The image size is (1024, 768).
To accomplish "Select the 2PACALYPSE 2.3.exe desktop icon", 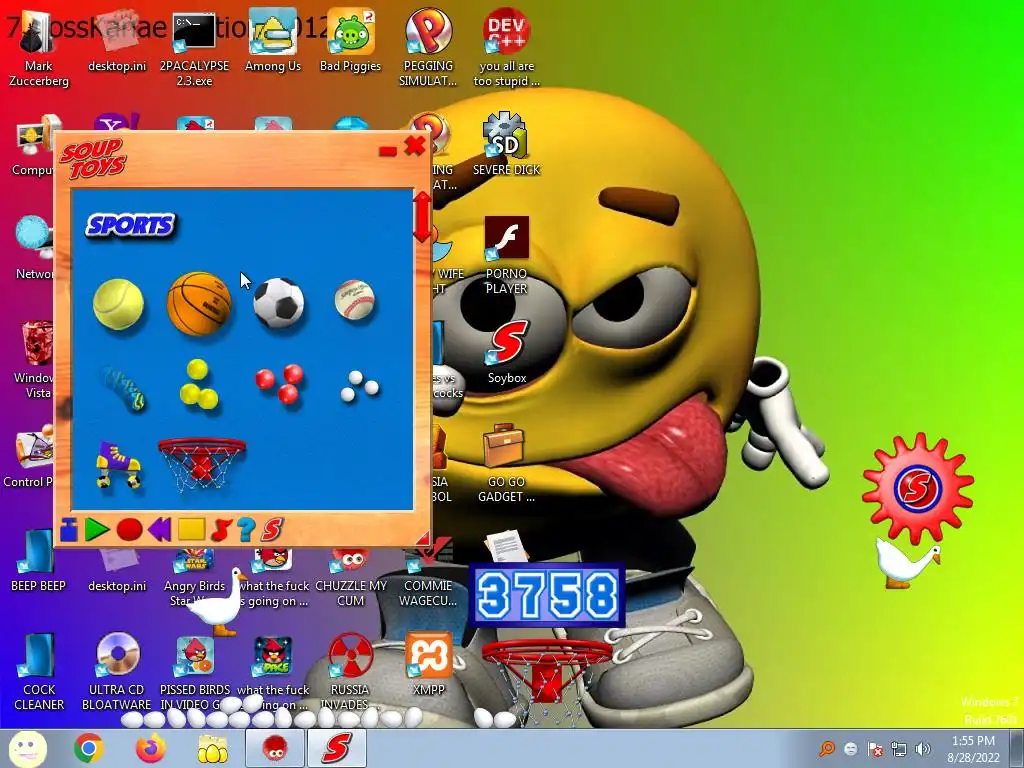I will coord(194,48).
